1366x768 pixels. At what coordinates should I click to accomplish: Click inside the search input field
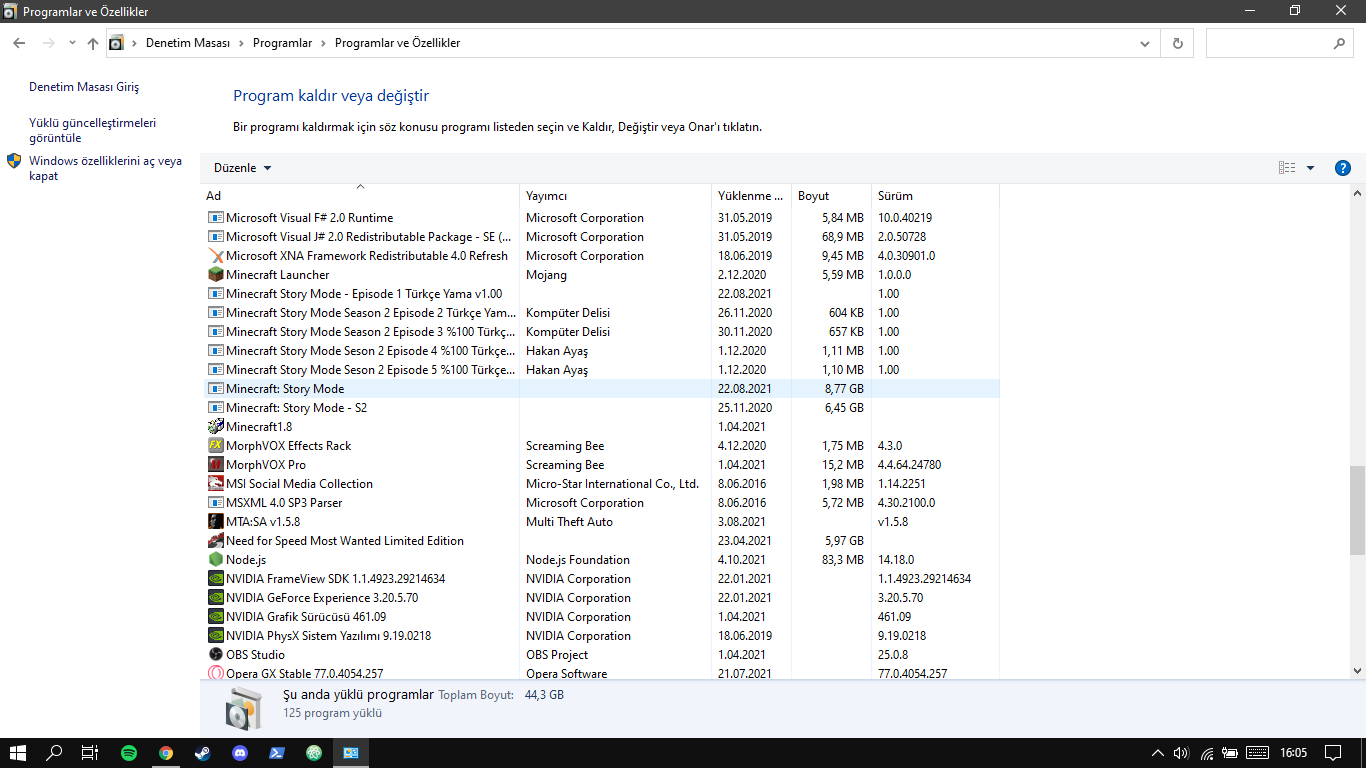(1268, 43)
